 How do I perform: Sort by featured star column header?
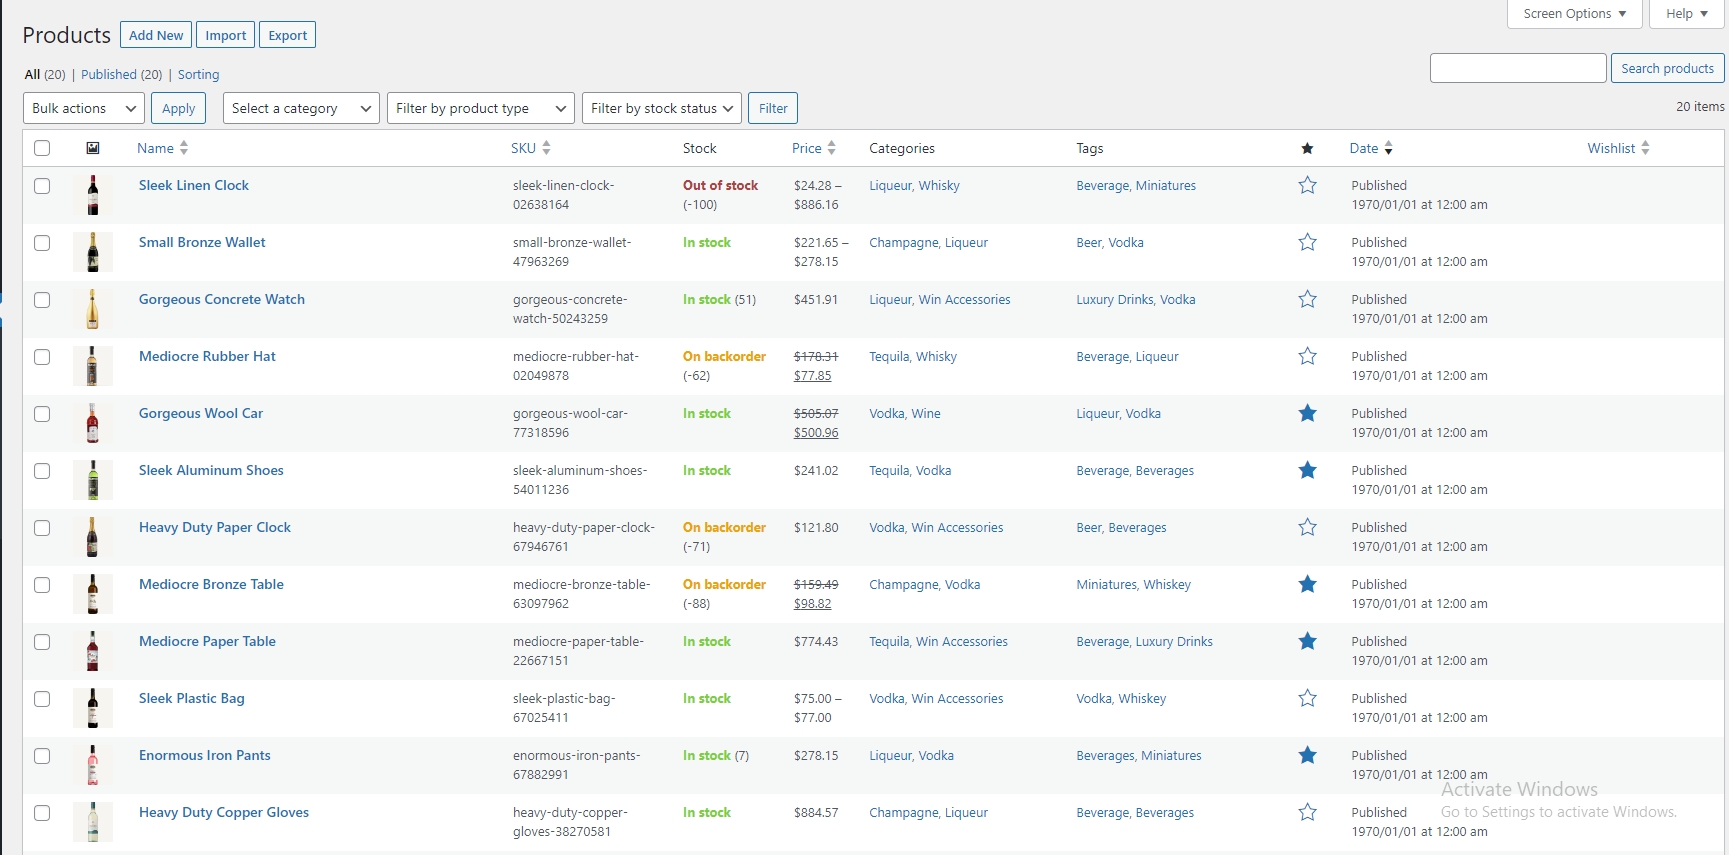click(1307, 149)
